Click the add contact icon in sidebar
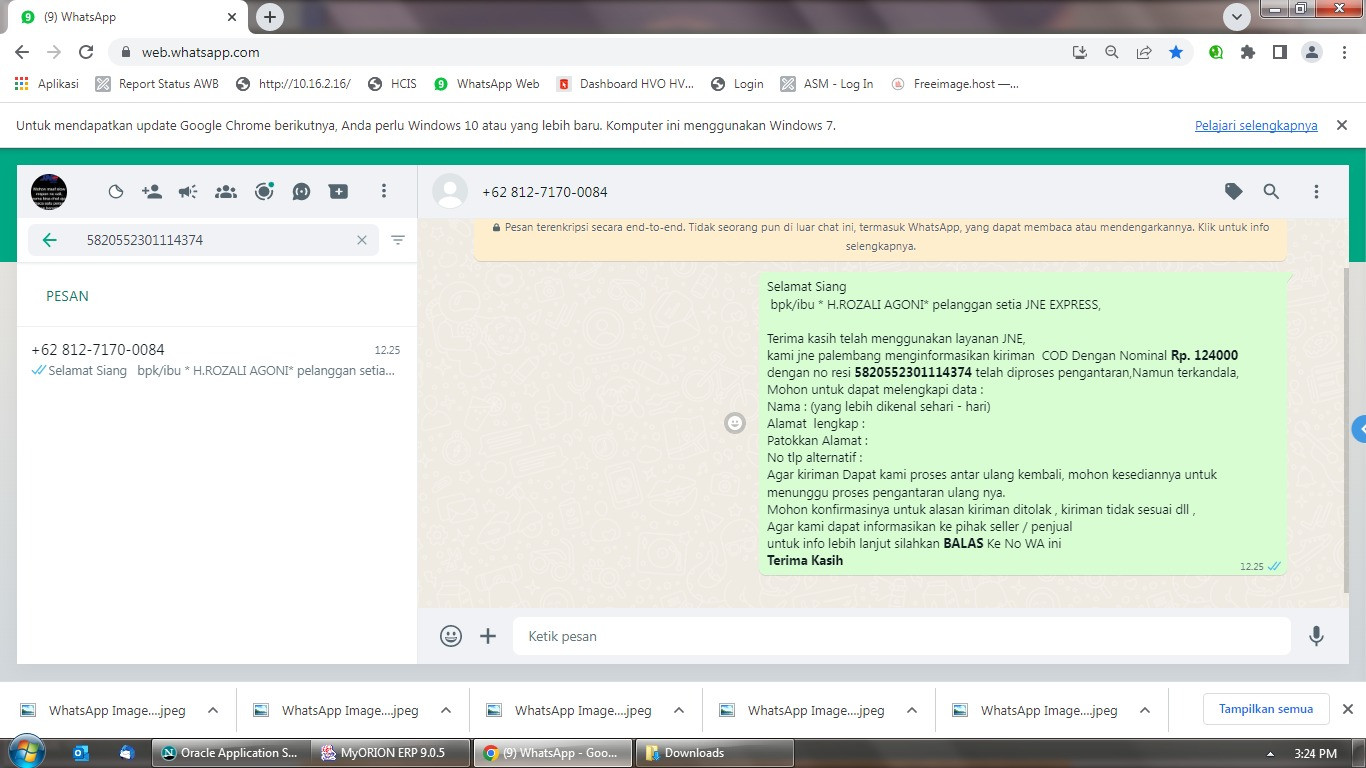The image size is (1366, 768). click(x=152, y=192)
